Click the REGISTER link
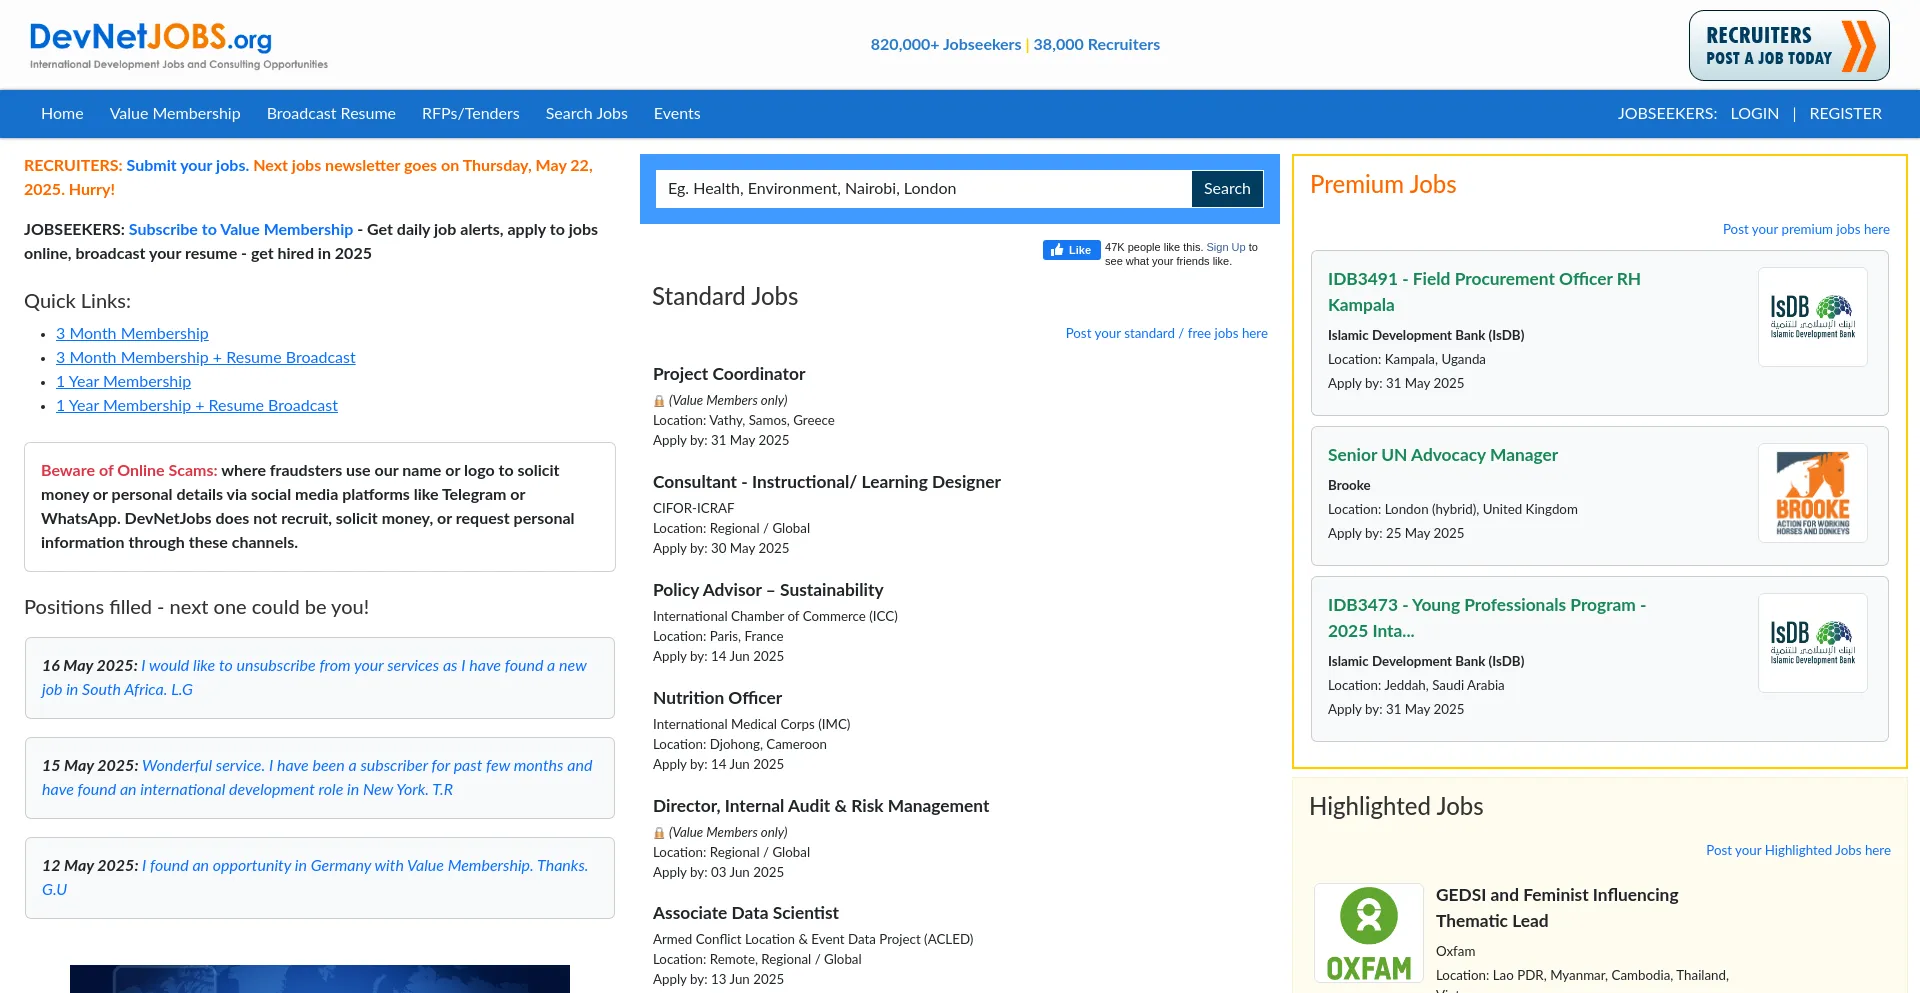The height and width of the screenshot is (993, 1920). point(1845,114)
